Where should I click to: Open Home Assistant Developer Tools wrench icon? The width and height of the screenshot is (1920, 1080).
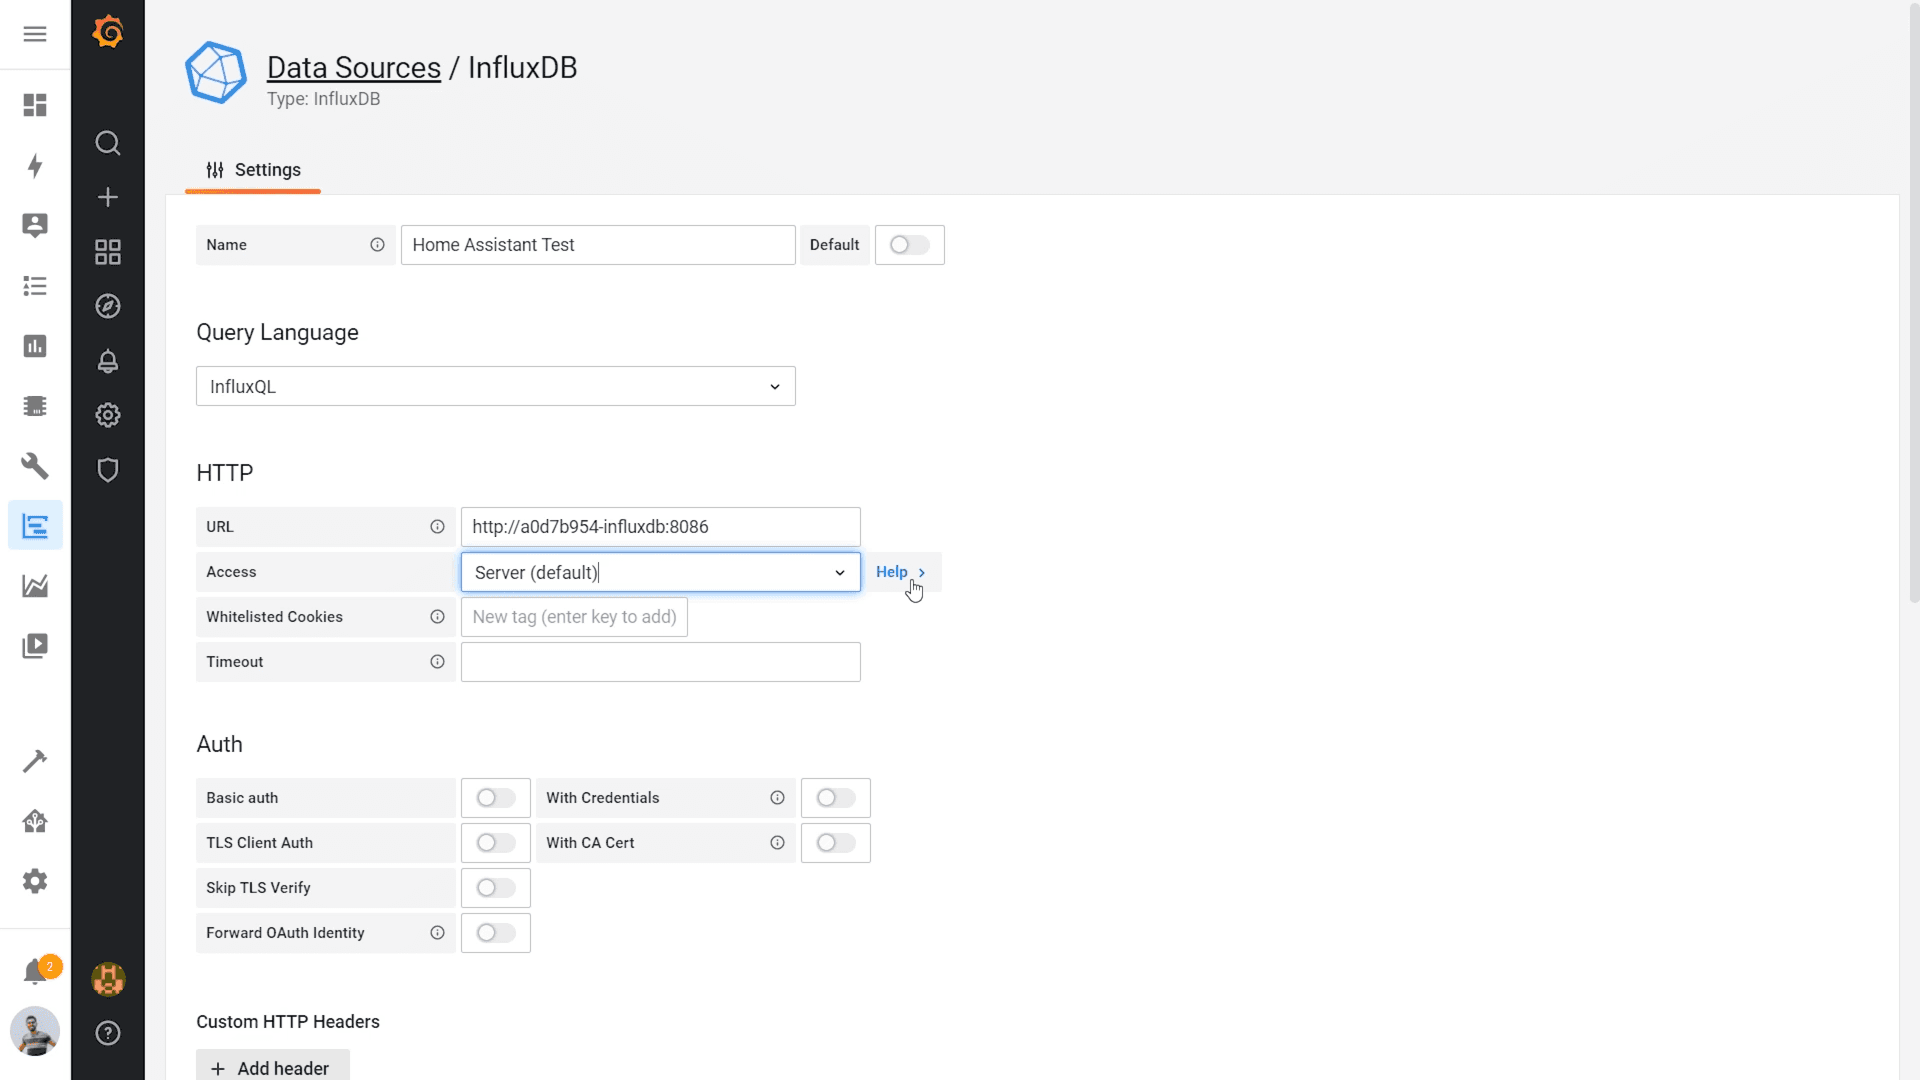pos(36,466)
